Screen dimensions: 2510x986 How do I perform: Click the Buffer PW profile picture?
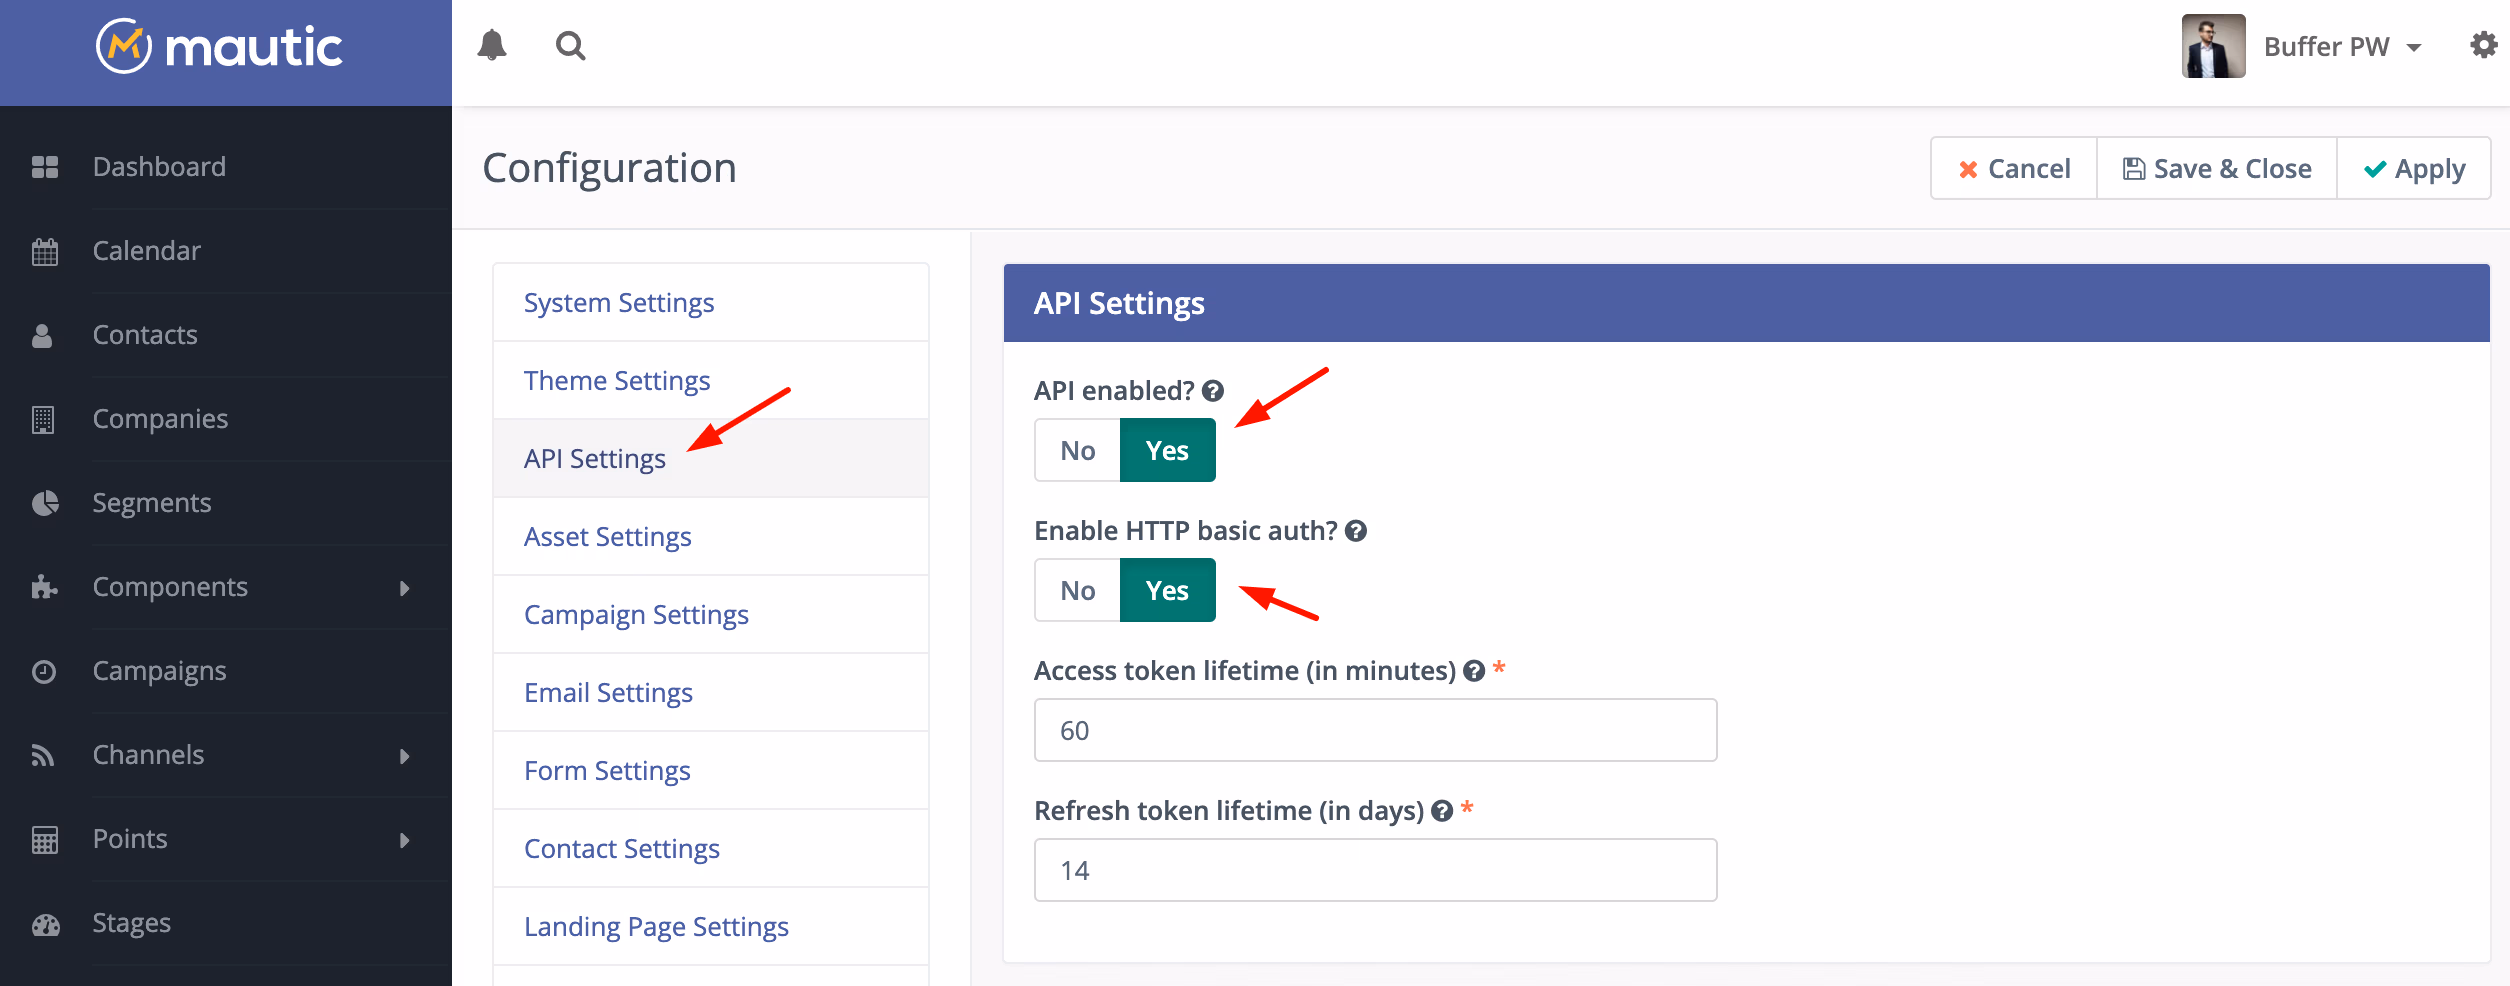(2213, 46)
